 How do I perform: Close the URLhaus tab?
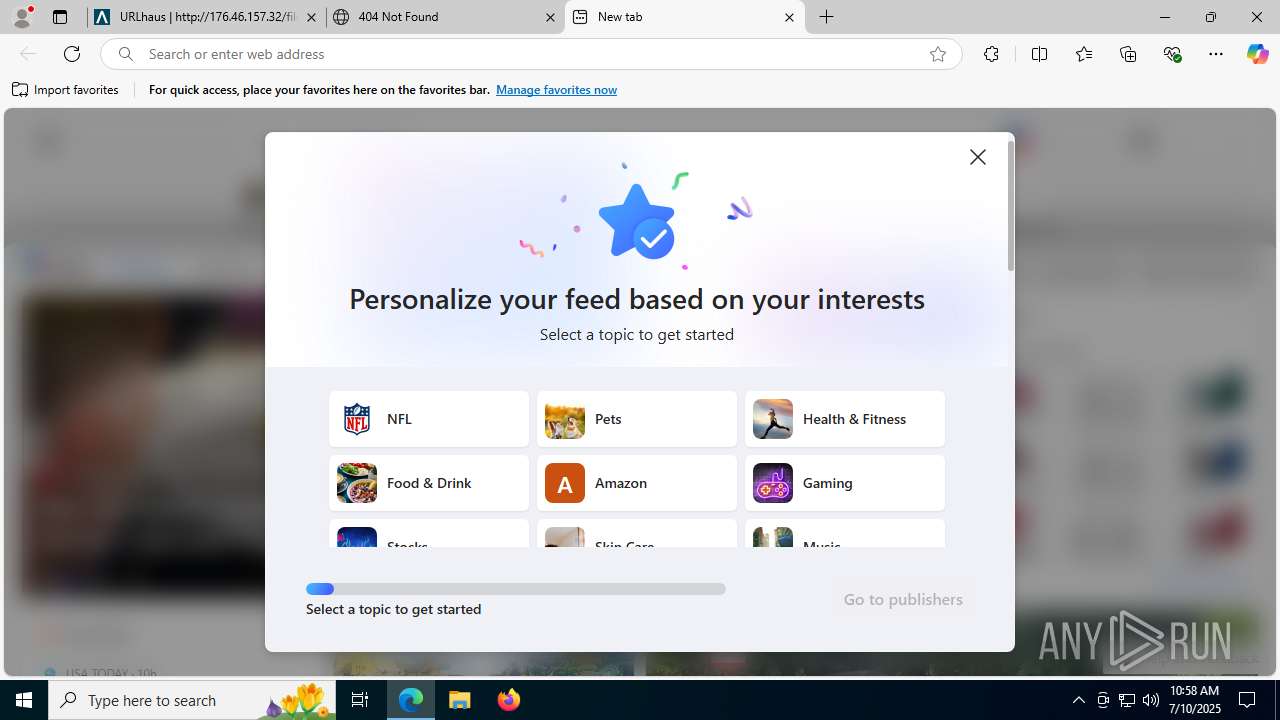pyautogui.click(x=311, y=17)
